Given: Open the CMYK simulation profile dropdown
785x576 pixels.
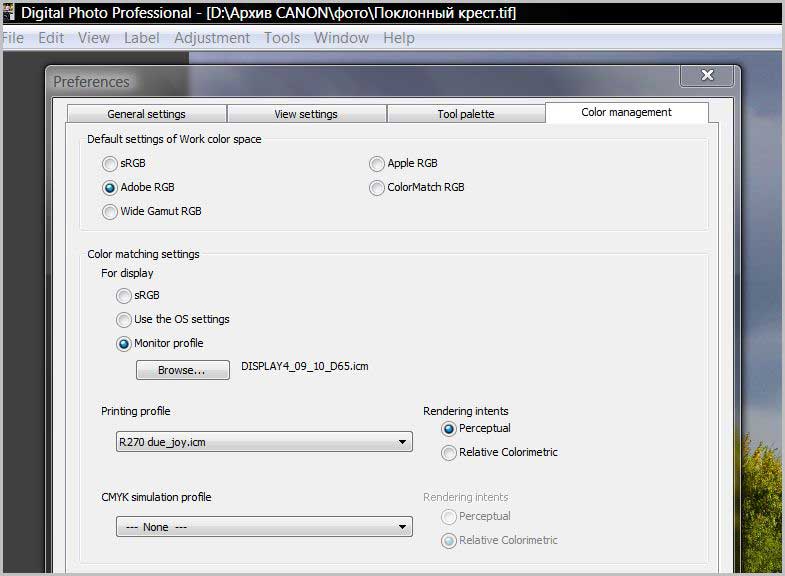Looking at the screenshot, I should point(264,527).
